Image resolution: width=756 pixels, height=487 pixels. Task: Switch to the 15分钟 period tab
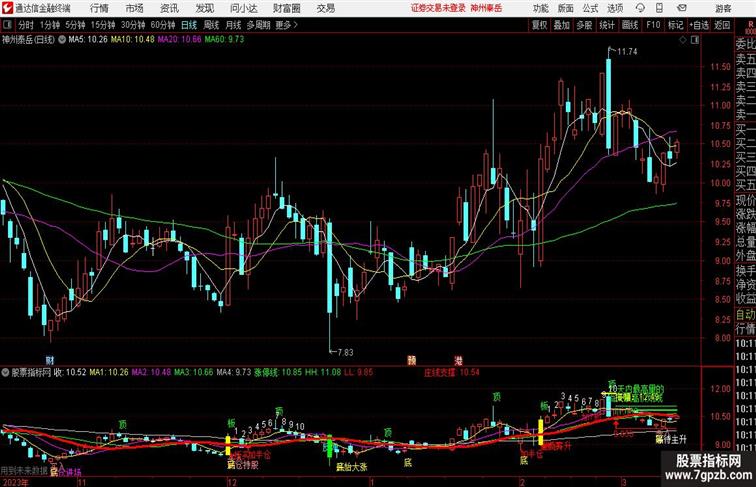103,25
